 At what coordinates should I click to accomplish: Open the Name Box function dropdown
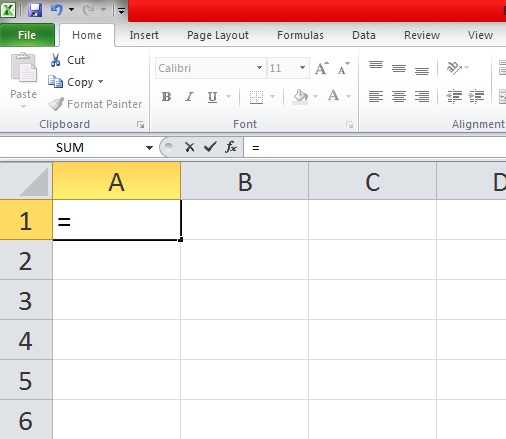click(x=149, y=148)
